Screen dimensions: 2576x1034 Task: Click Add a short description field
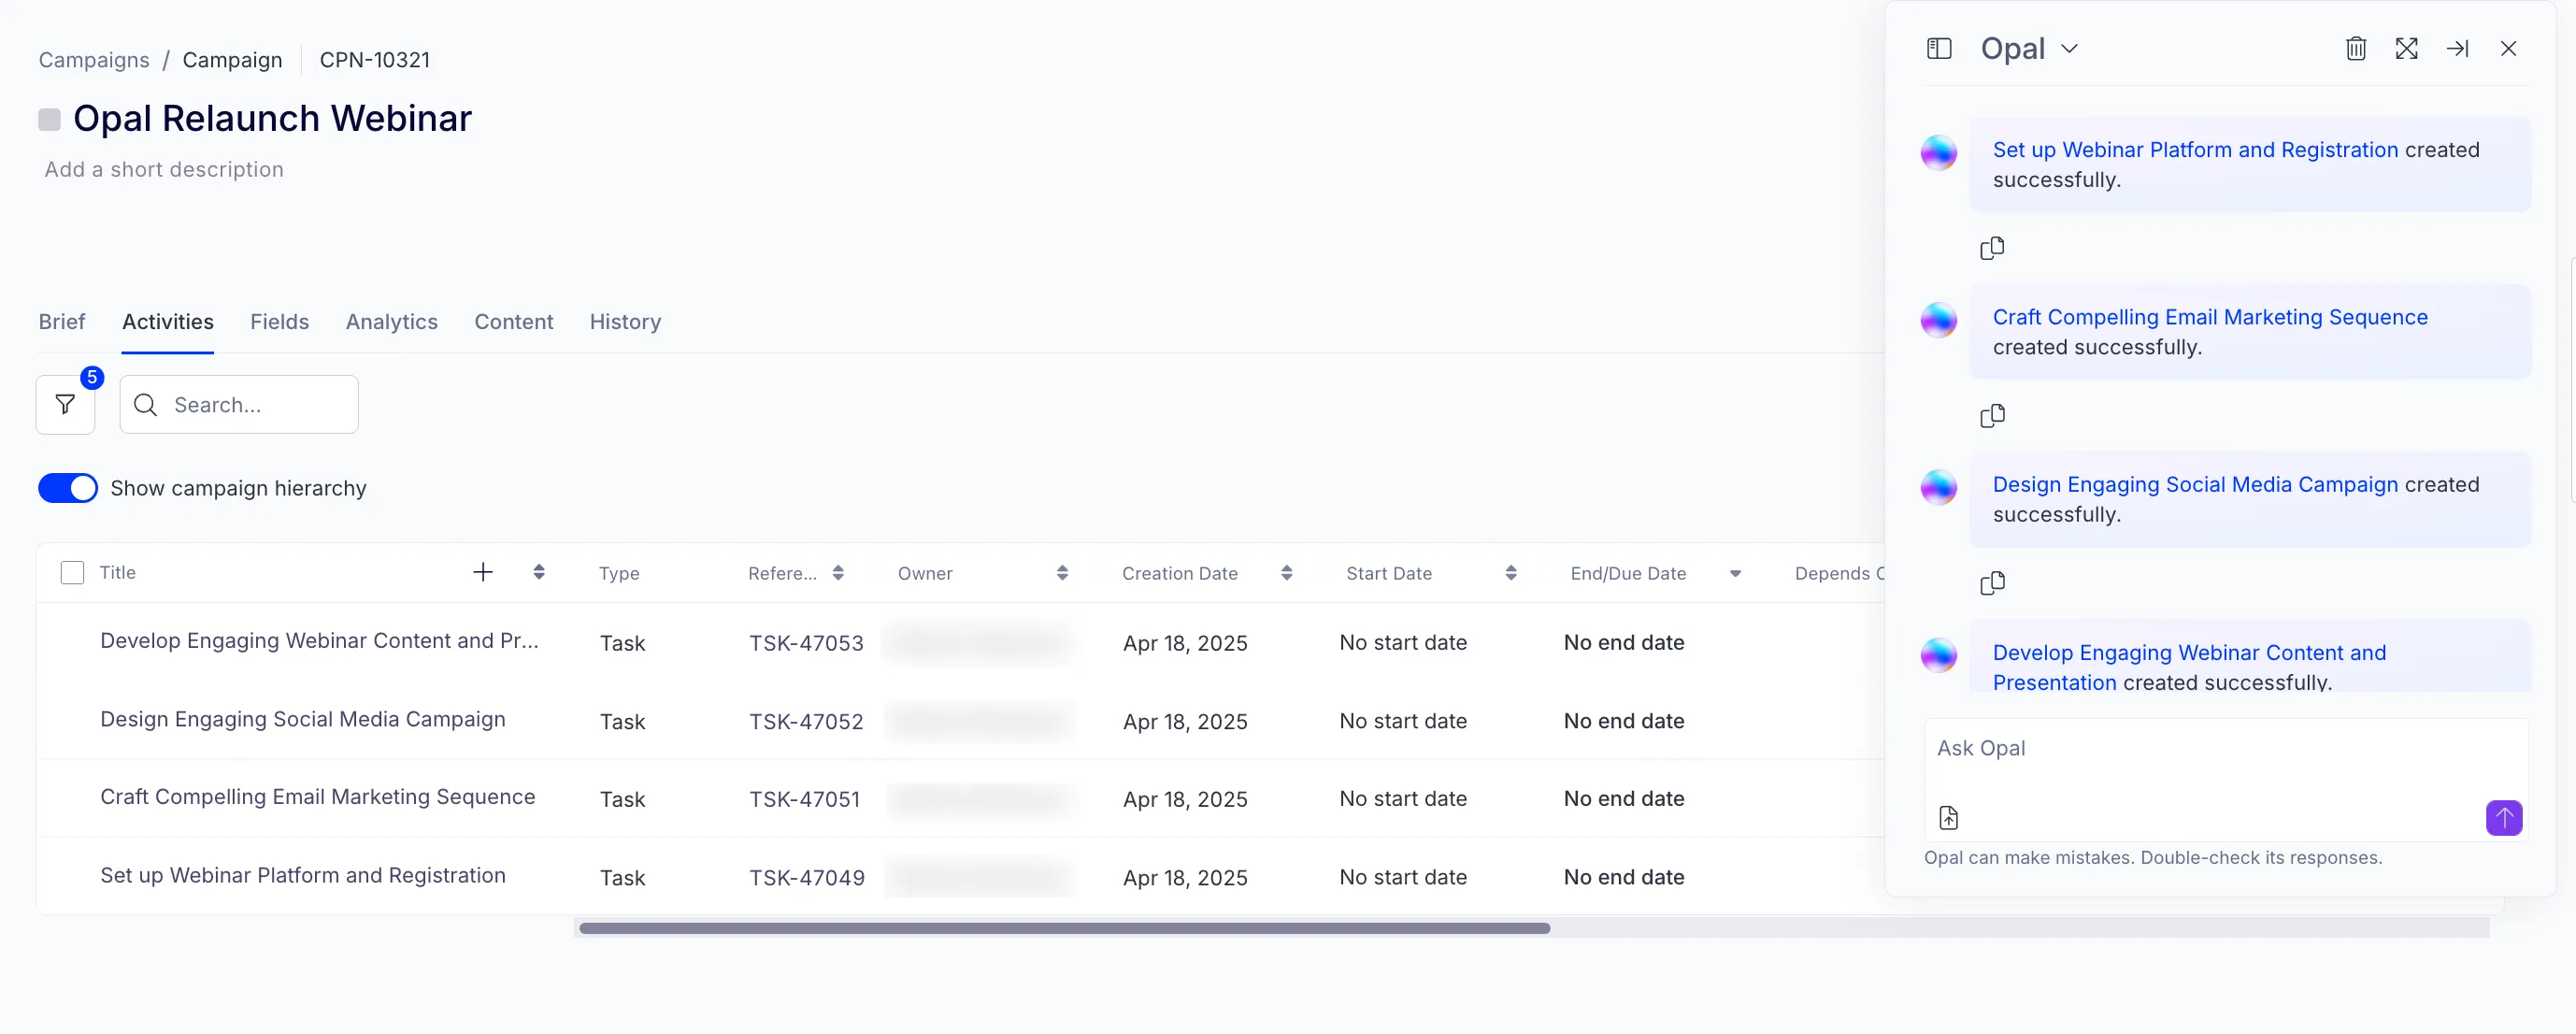[164, 170]
